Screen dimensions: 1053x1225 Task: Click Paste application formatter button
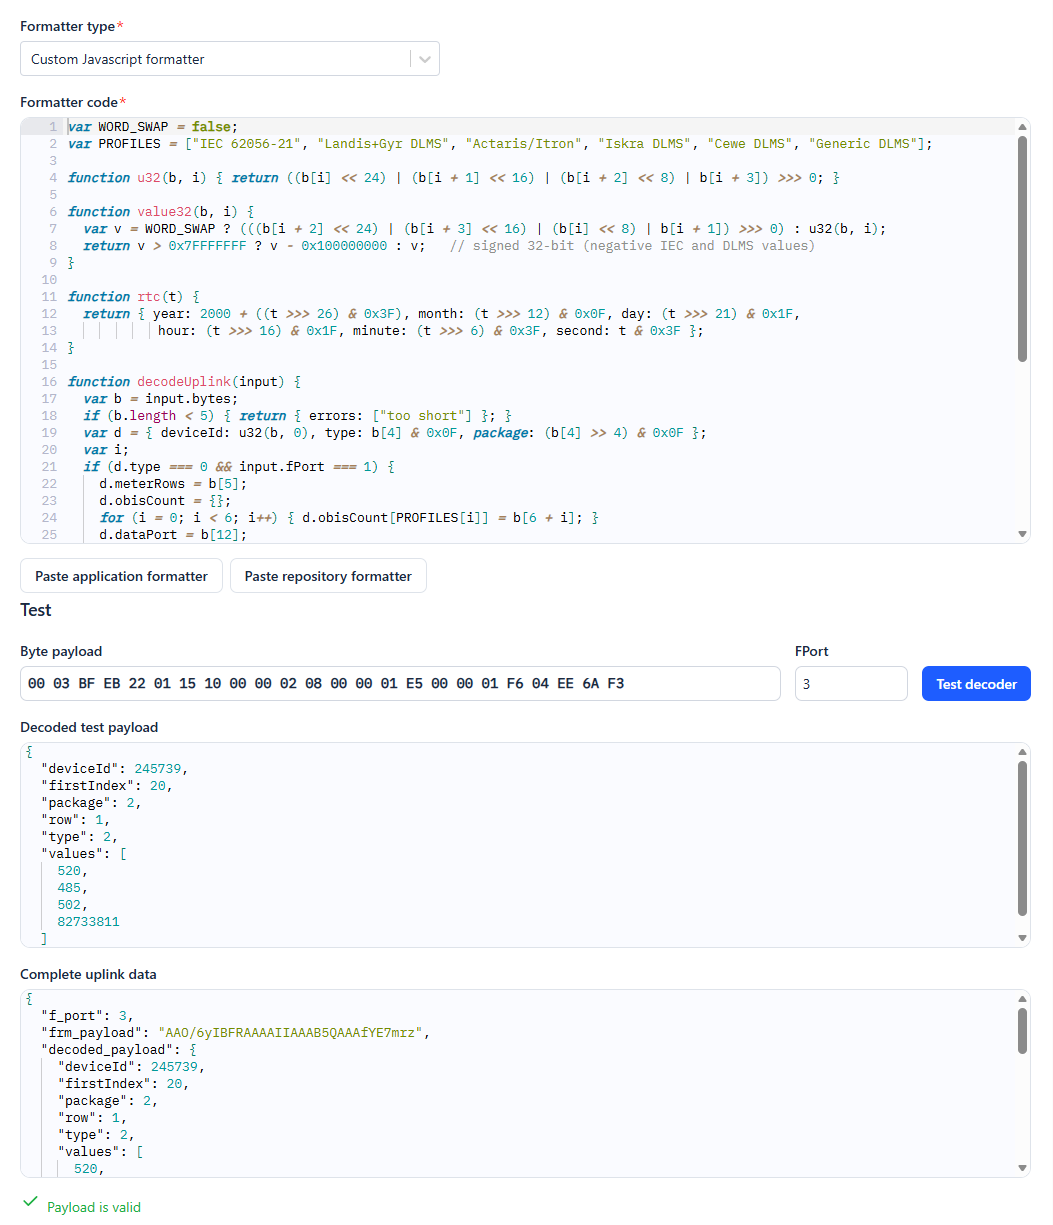121,576
